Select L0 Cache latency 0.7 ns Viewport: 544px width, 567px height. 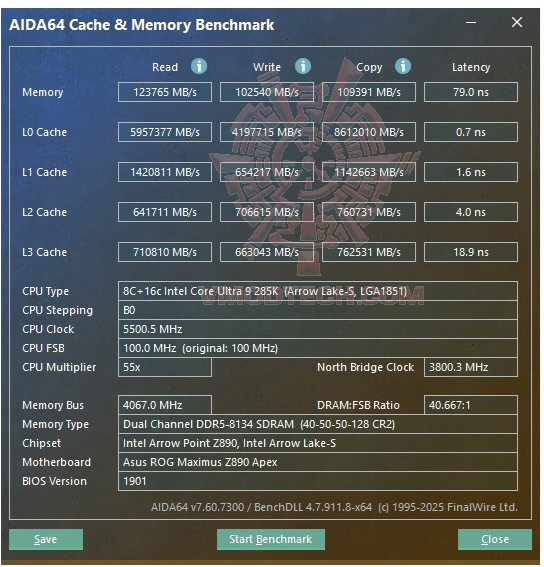pyautogui.click(x=471, y=132)
